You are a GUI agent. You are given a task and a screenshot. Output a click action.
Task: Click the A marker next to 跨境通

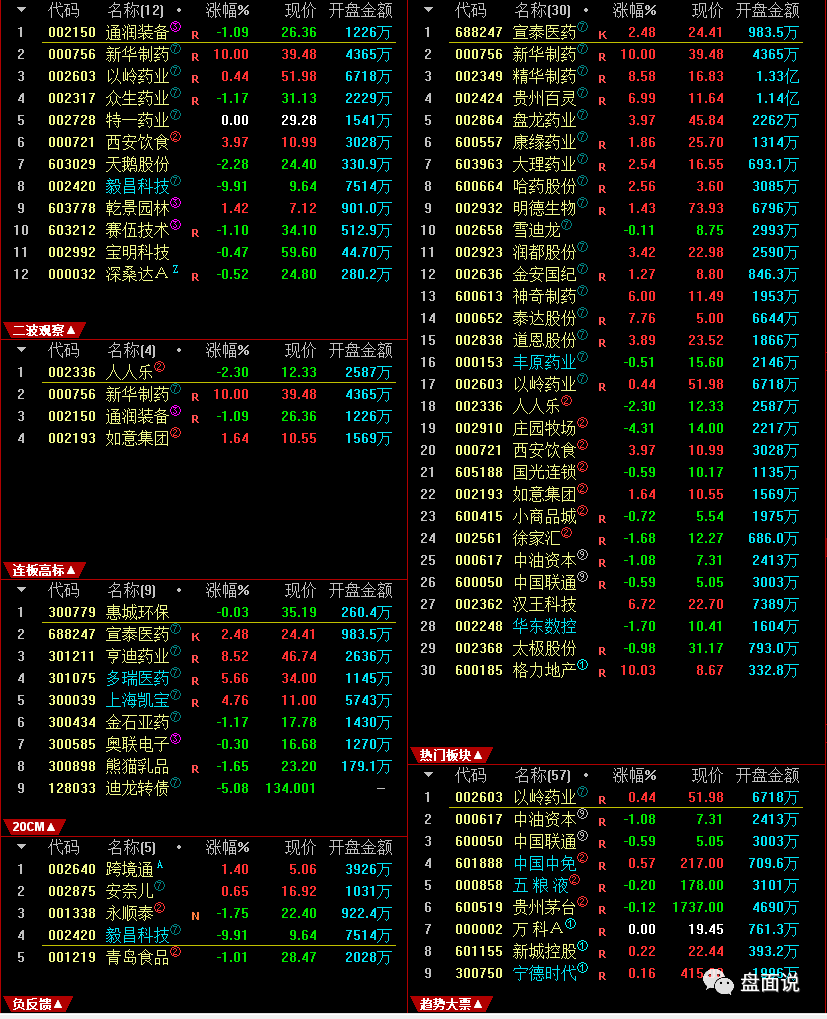[160, 865]
